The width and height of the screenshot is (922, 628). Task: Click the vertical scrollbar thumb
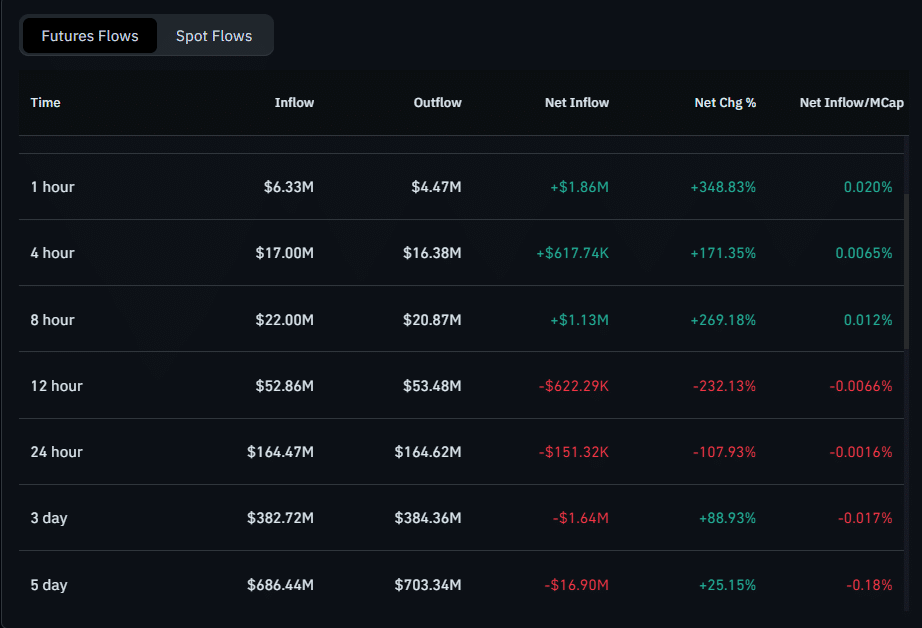pyautogui.click(x=912, y=250)
